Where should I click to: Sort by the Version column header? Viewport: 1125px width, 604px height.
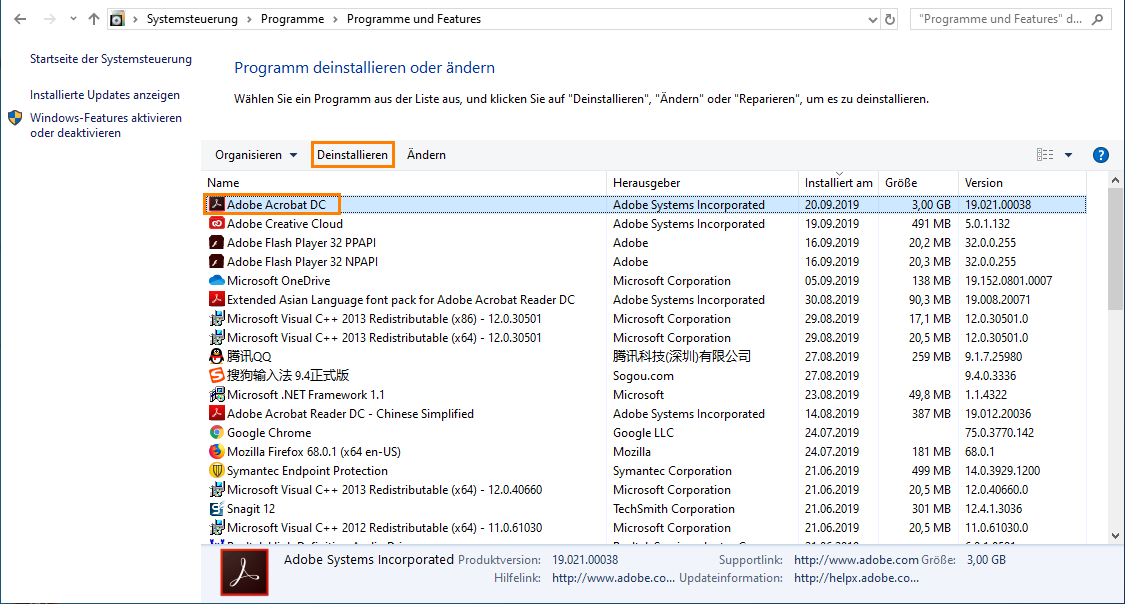click(1022, 183)
